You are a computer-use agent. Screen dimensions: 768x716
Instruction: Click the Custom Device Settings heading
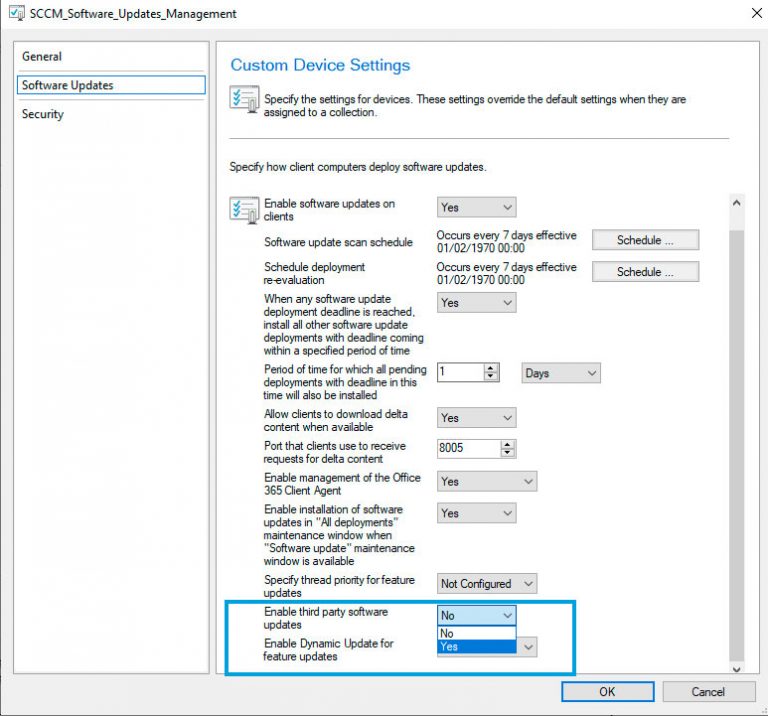click(x=320, y=65)
